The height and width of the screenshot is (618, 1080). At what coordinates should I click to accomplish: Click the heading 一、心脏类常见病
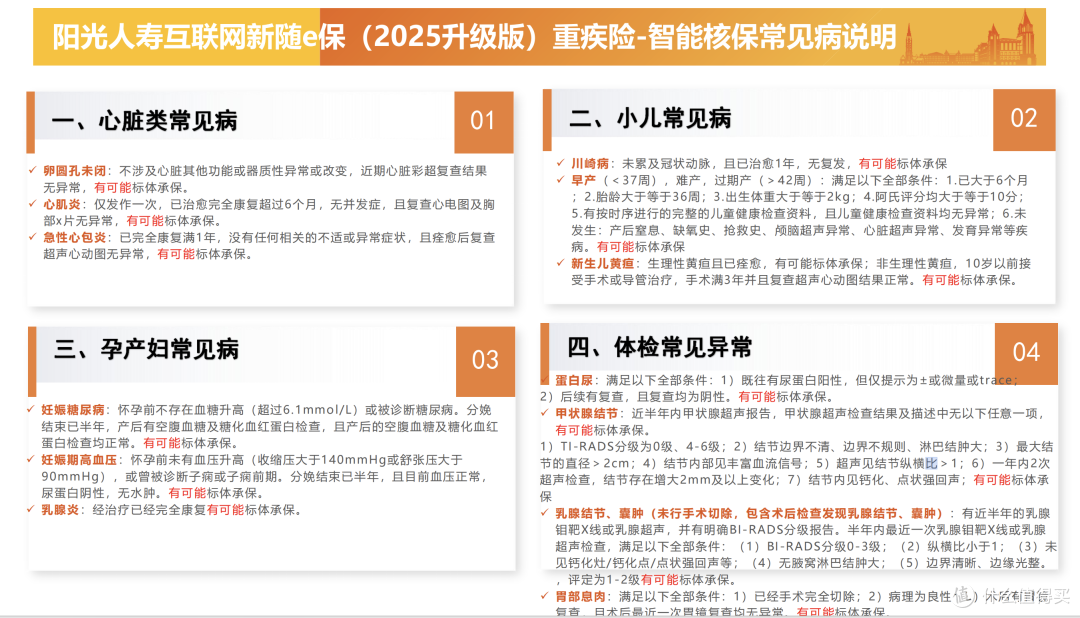point(145,121)
